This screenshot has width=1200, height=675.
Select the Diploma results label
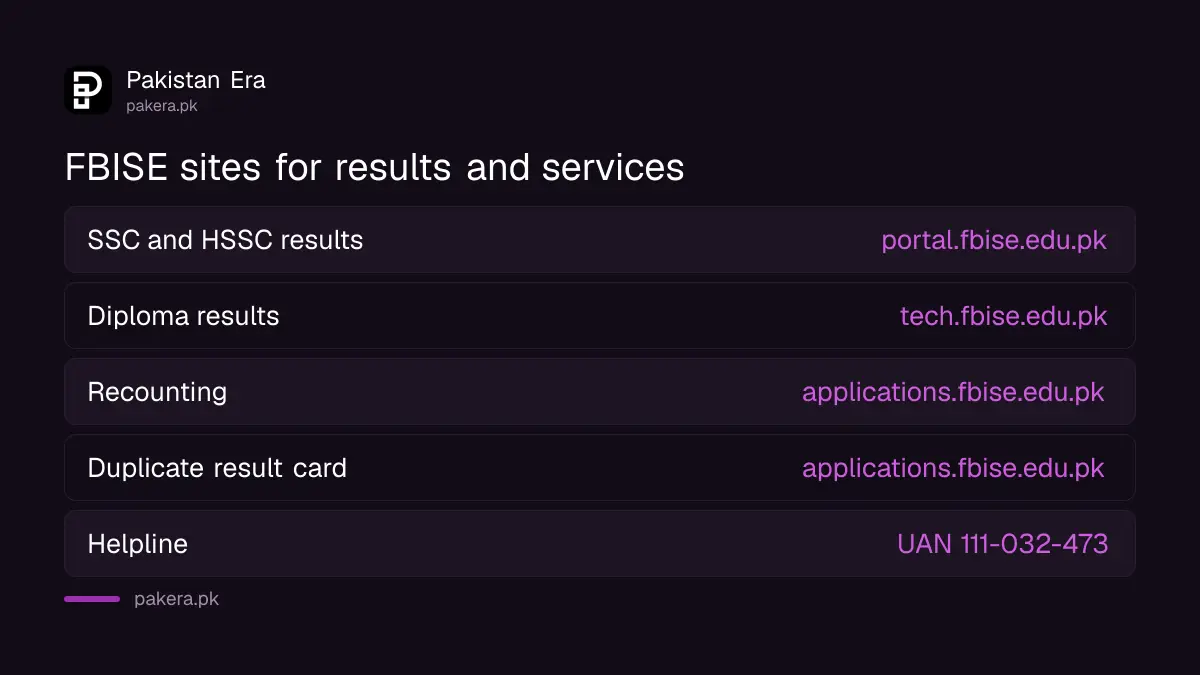click(x=183, y=316)
